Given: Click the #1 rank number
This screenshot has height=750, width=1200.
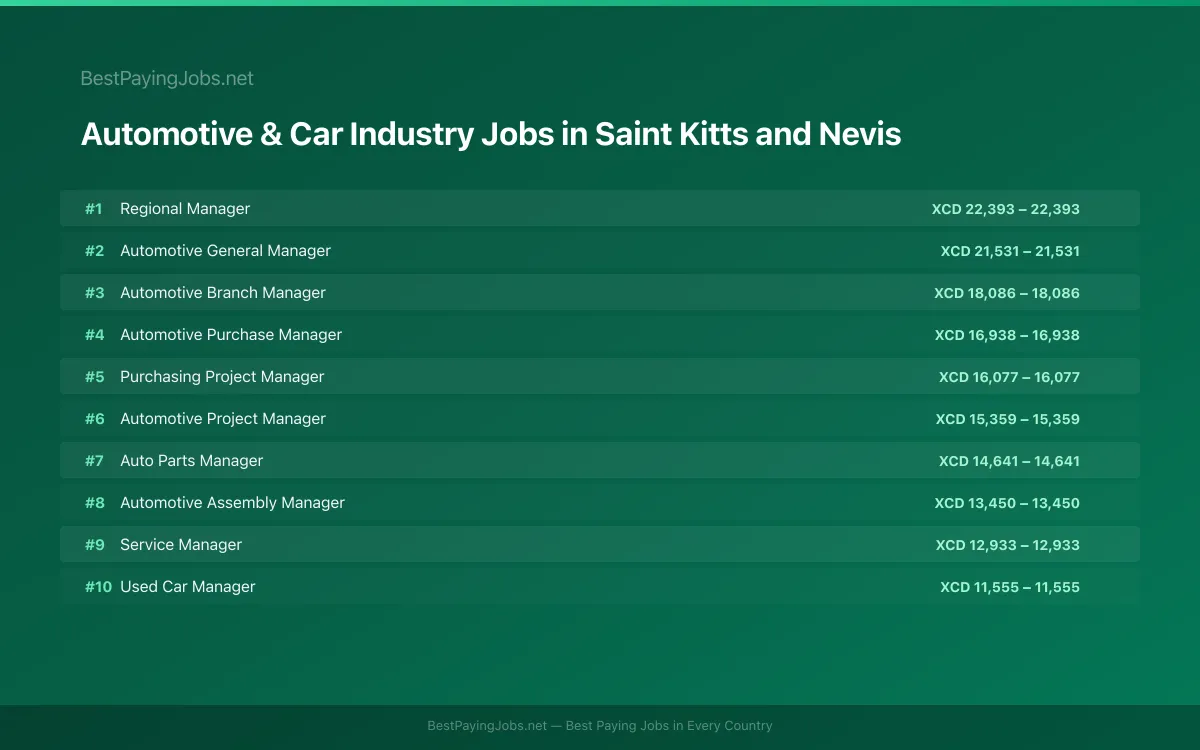Looking at the screenshot, I should click(x=94, y=209).
